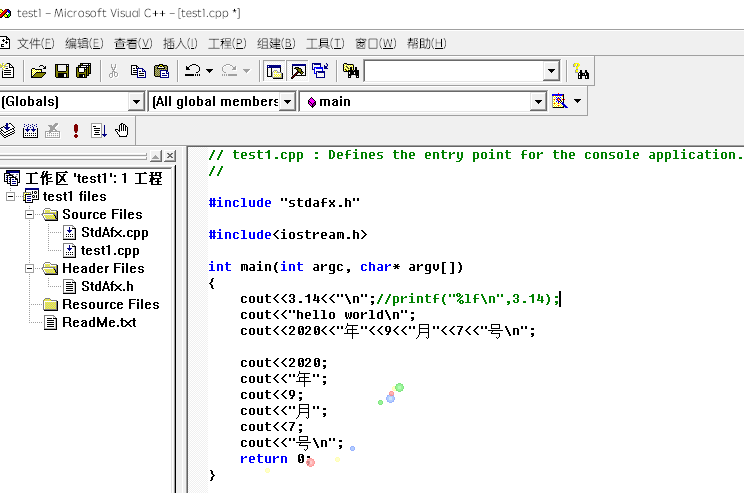Click the cout<<3.14 code line
Screen dimensions: 744x493
pyautogui.click(x=400, y=298)
